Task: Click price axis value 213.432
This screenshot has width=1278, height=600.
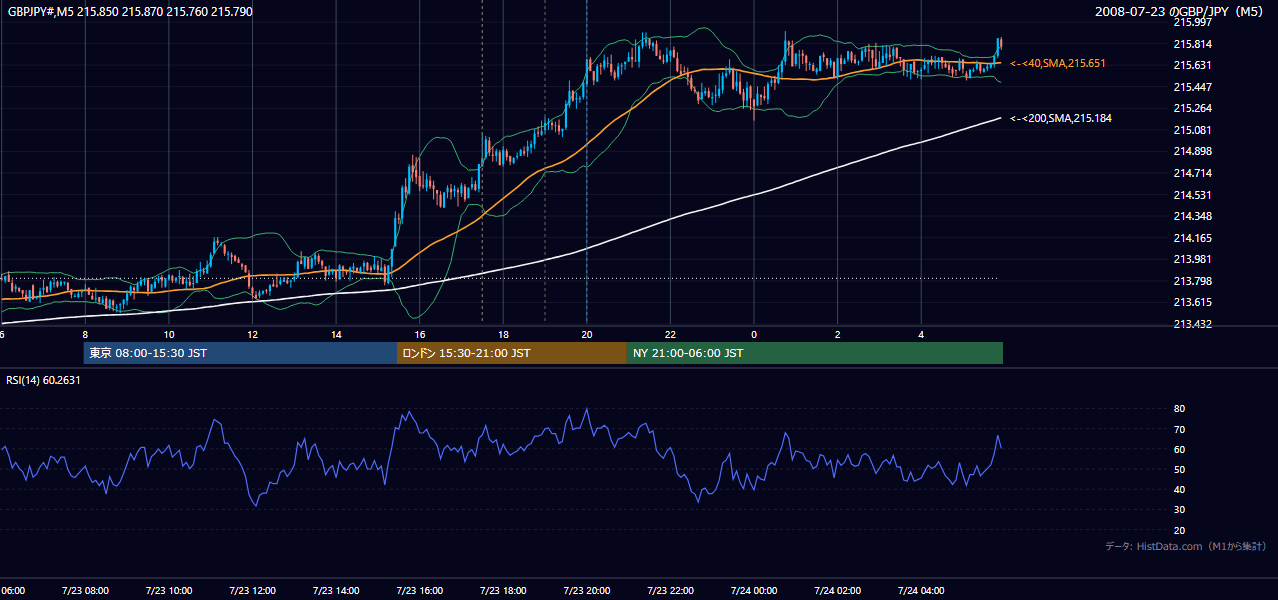Action: tap(1192, 324)
